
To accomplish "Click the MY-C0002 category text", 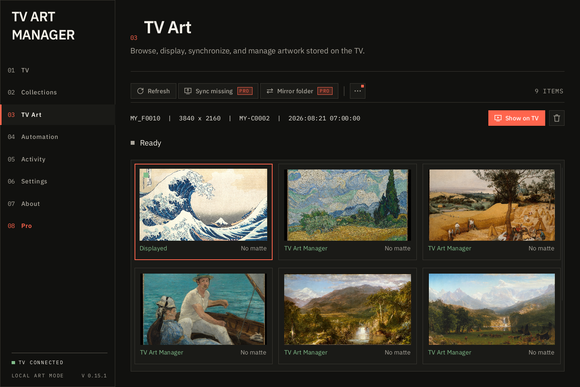I will click(254, 118).
